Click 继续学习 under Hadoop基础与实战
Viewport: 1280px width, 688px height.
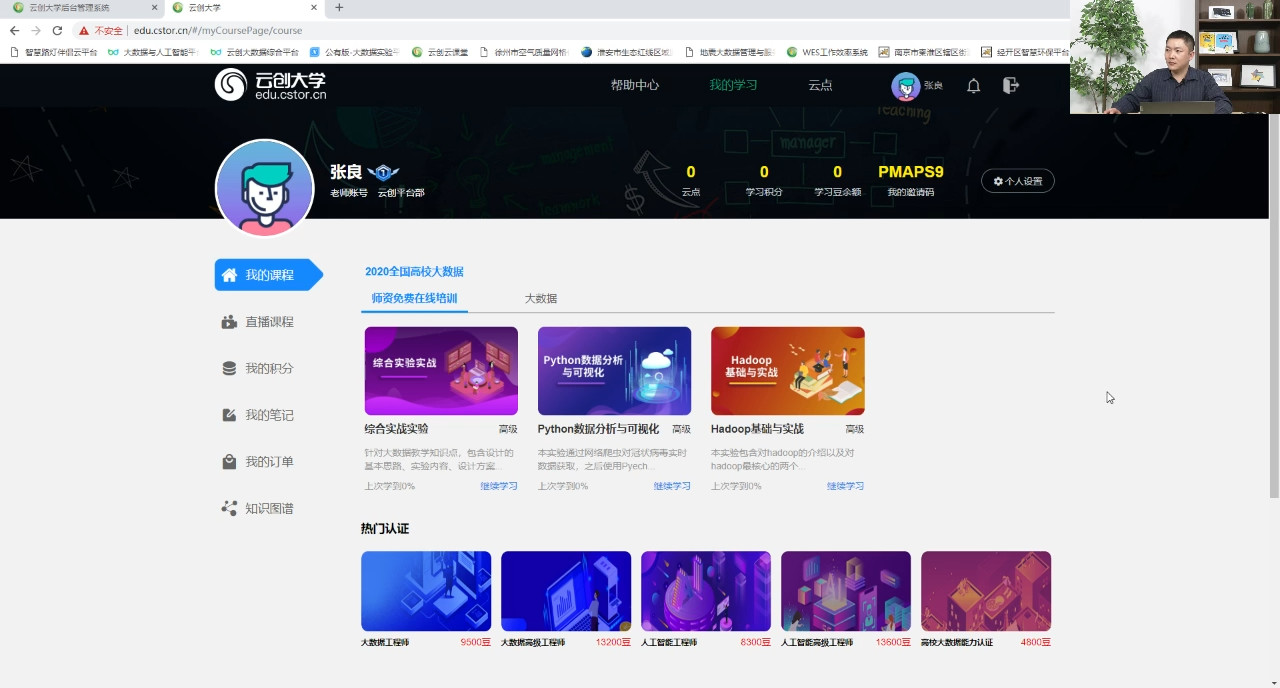coord(845,485)
